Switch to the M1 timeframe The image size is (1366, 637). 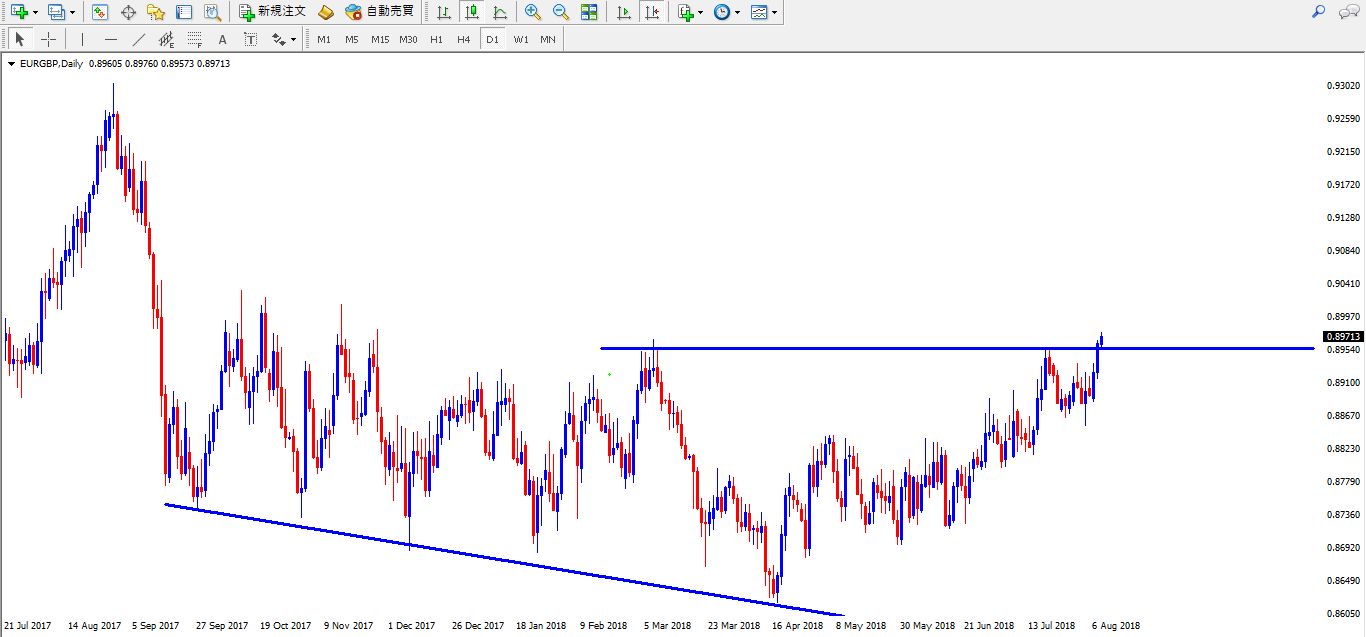point(324,39)
